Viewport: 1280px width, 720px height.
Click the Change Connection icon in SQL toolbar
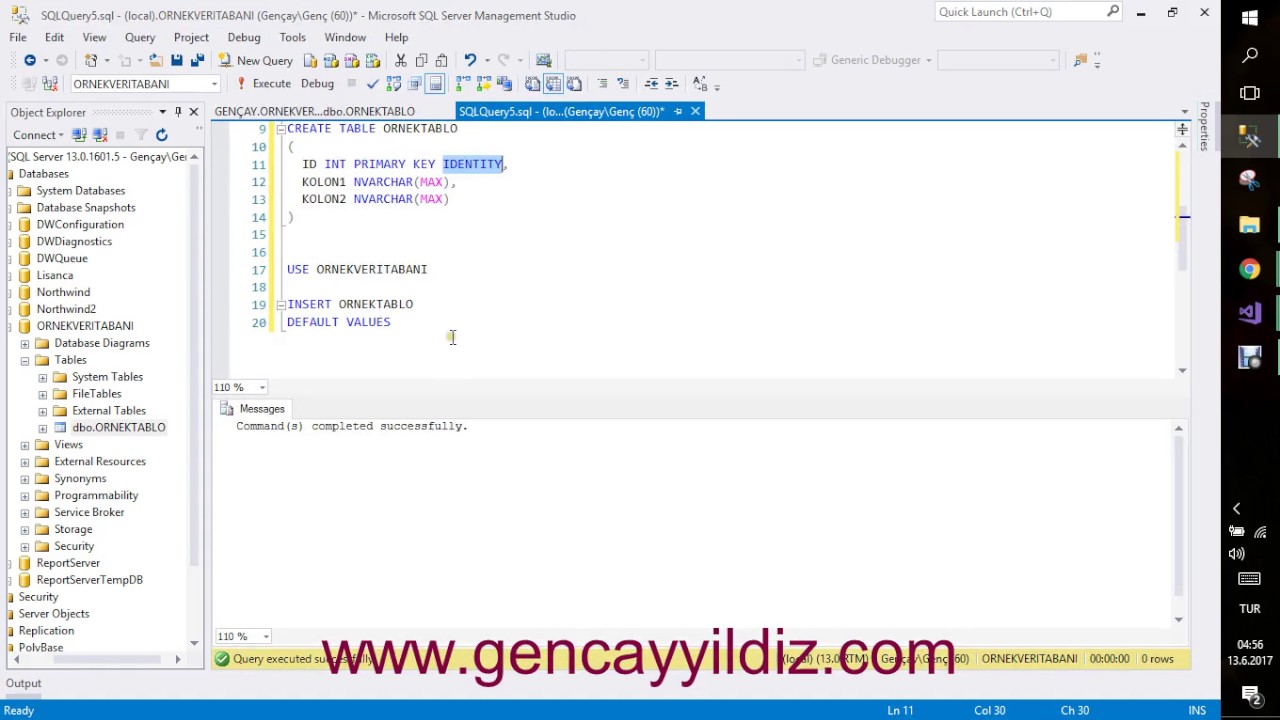coord(51,83)
